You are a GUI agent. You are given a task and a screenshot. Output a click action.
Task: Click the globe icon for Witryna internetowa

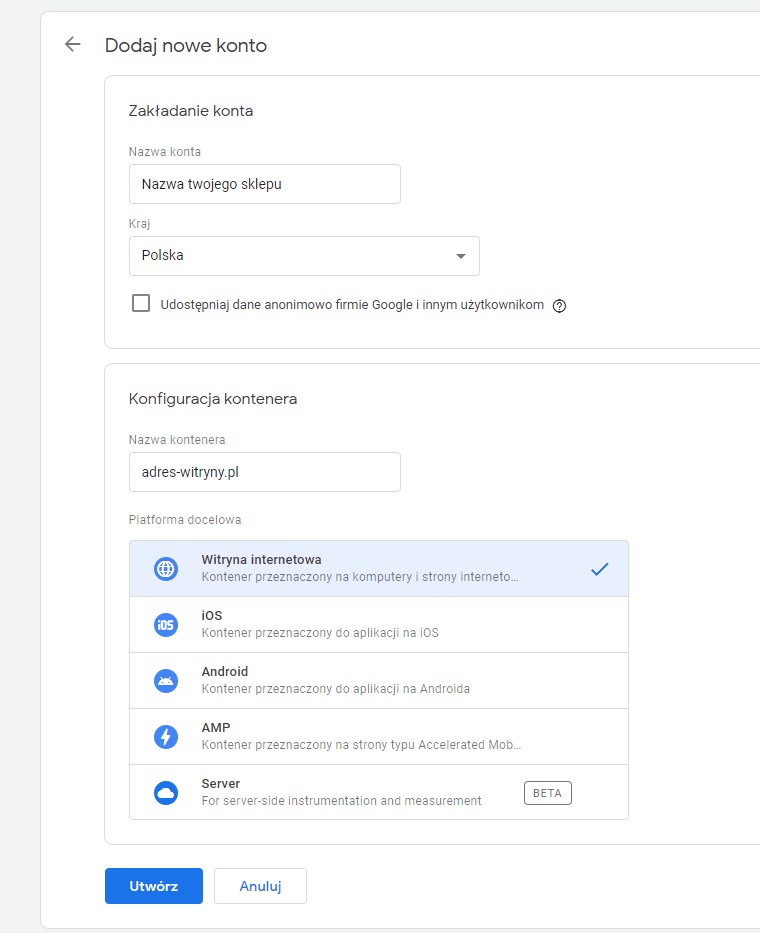[x=165, y=569]
